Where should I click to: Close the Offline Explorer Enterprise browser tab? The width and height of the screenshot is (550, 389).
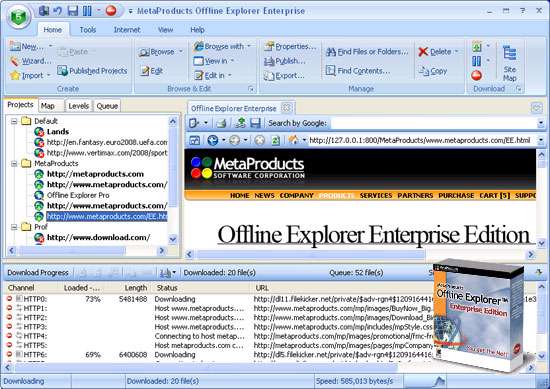coord(287,108)
